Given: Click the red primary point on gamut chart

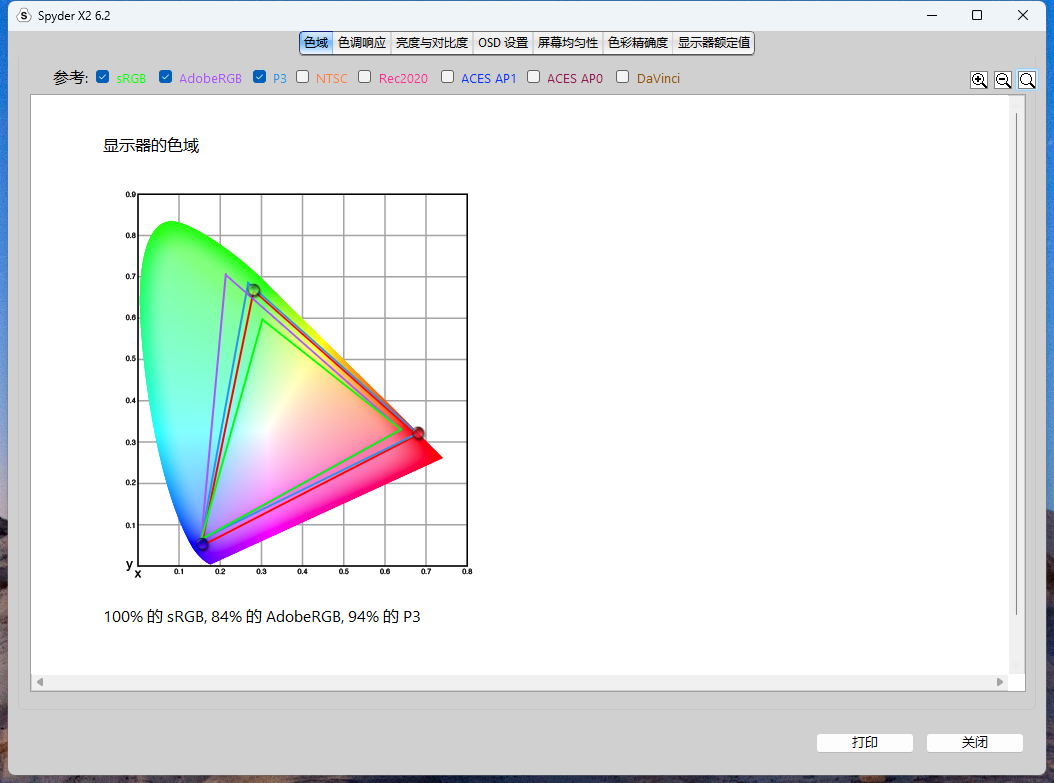Looking at the screenshot, I should tap(418, 433).
